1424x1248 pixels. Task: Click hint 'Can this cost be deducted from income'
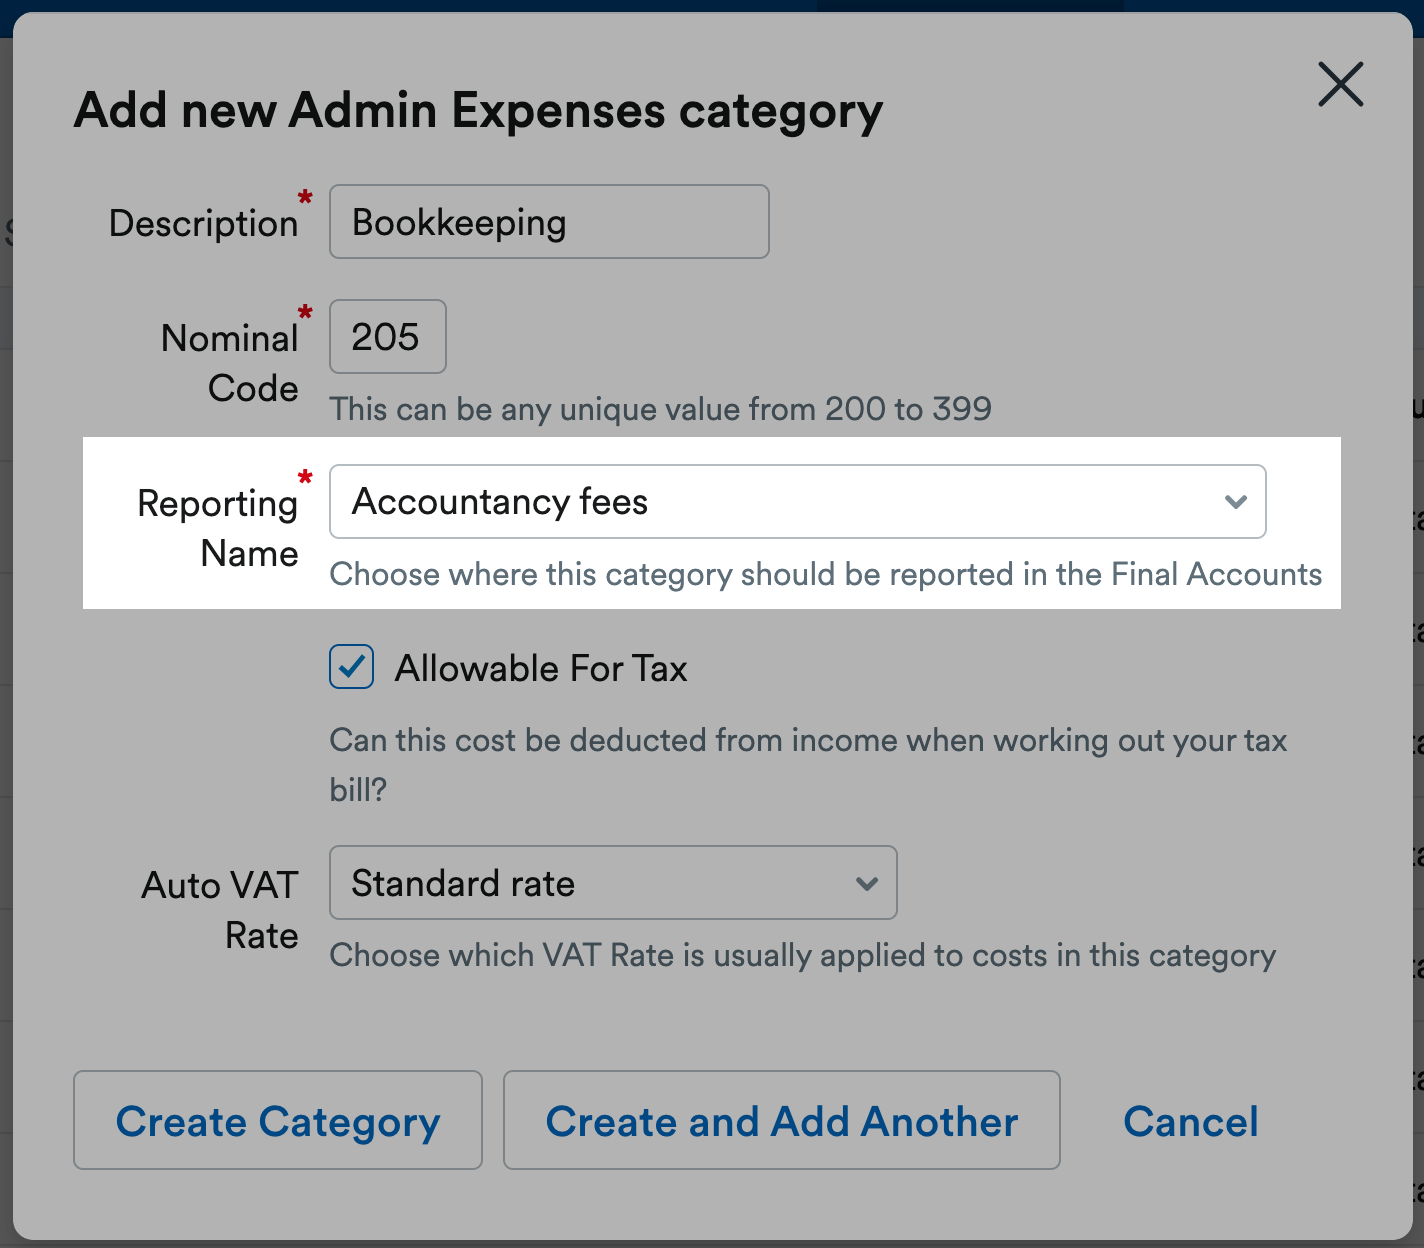808,765
